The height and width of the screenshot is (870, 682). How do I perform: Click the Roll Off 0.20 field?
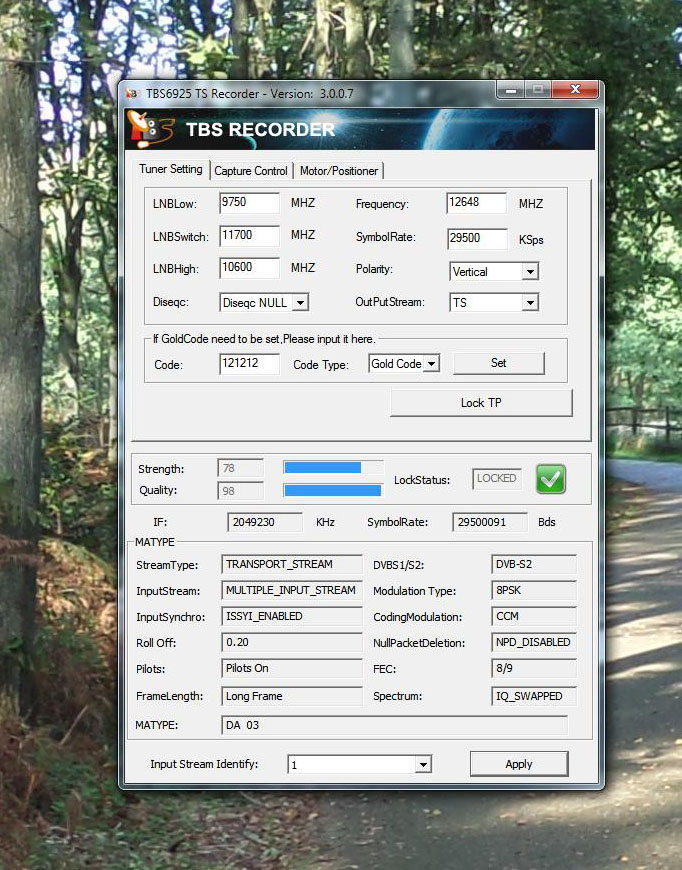click(x=292, y=643)
